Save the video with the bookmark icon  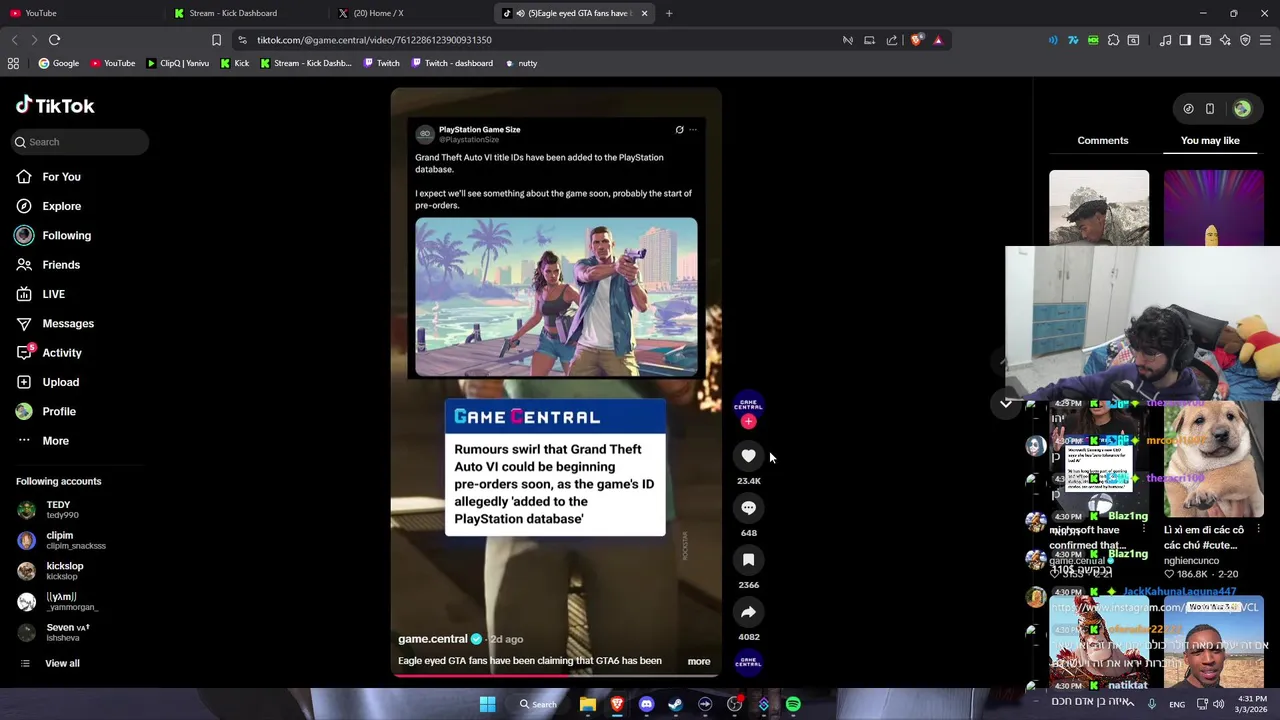pyautogui.click(x=748, y=560)
